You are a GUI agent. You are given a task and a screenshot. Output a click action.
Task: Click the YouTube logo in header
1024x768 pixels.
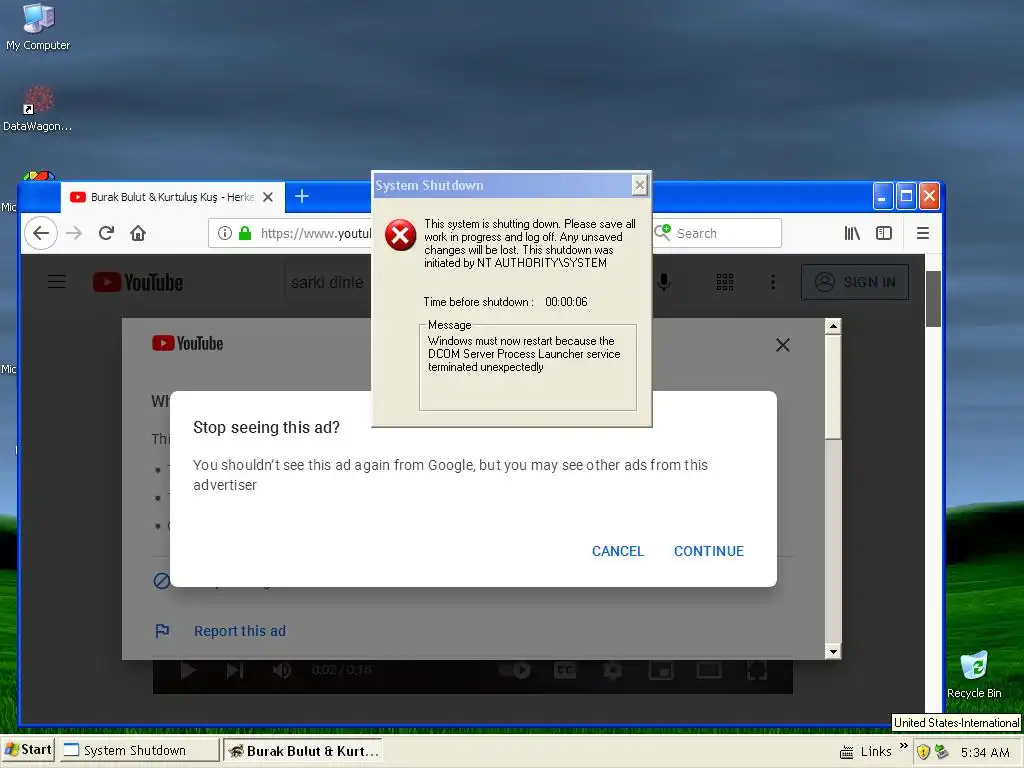click(x=138, y=282)
